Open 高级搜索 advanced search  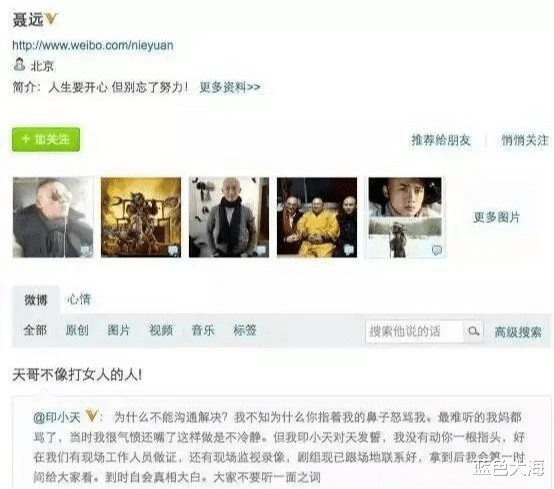click(x=518, y=332)
